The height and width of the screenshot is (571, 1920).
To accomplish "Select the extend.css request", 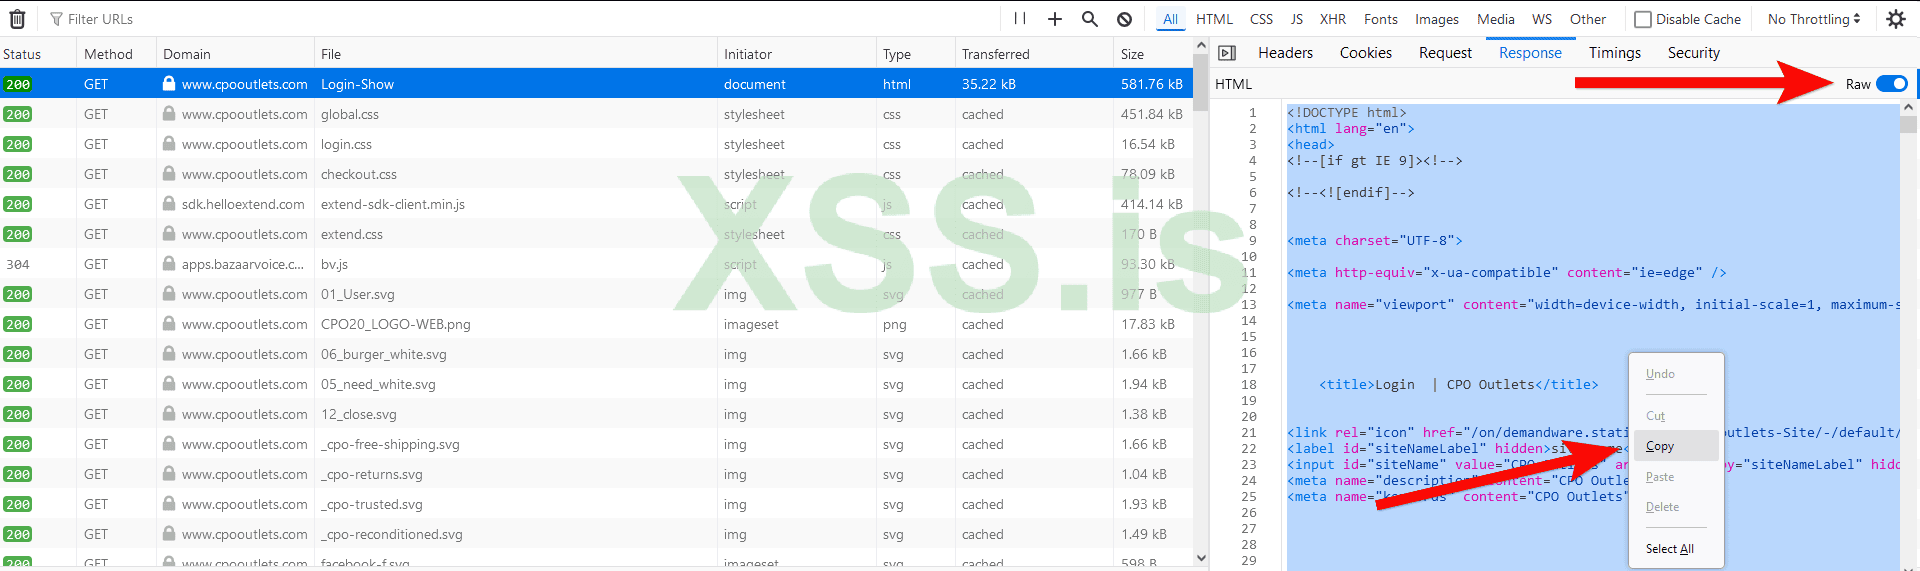I will pos(596,234).
